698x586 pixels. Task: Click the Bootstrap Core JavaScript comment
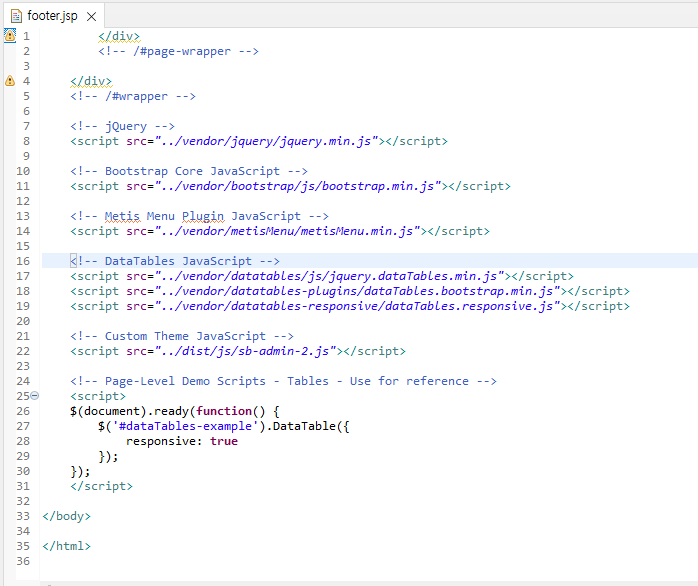(189, 171)
